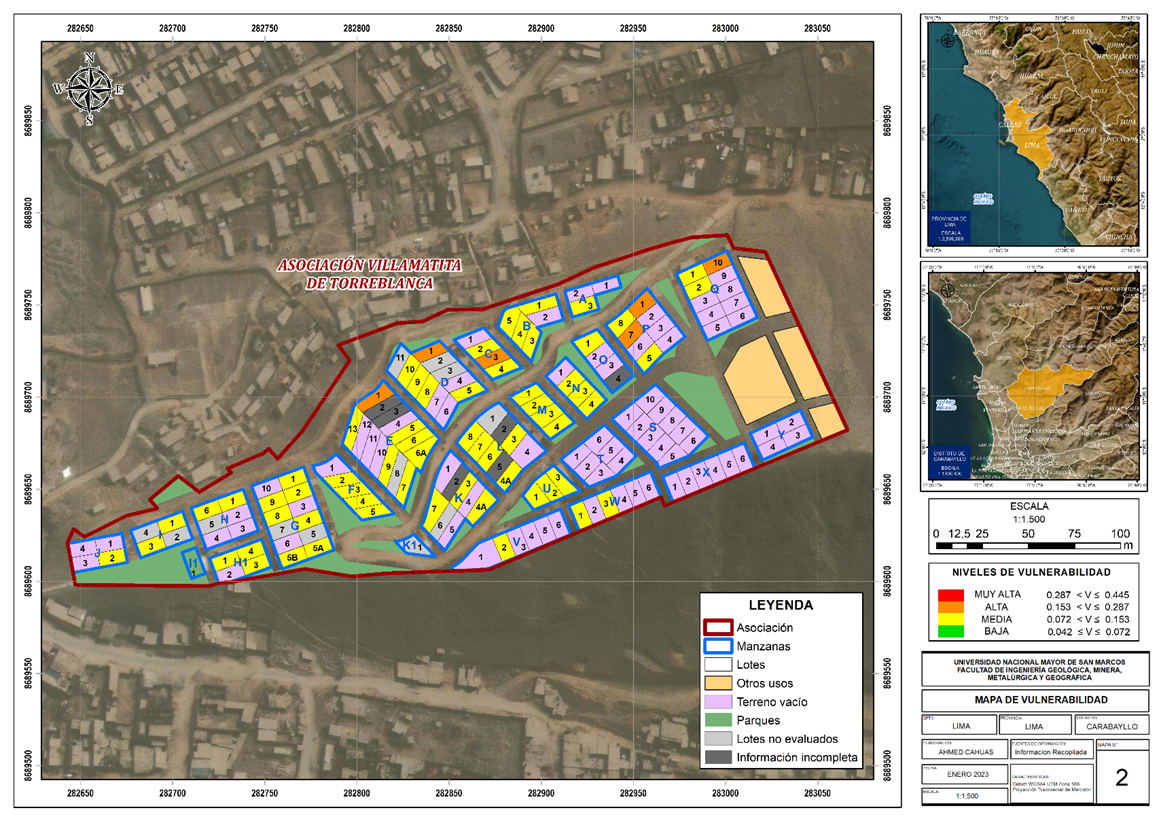The image size is (1161, 821).
Task: Click the 0.287 < V ≤ 0.445 range text
Action: [1088, 594]
